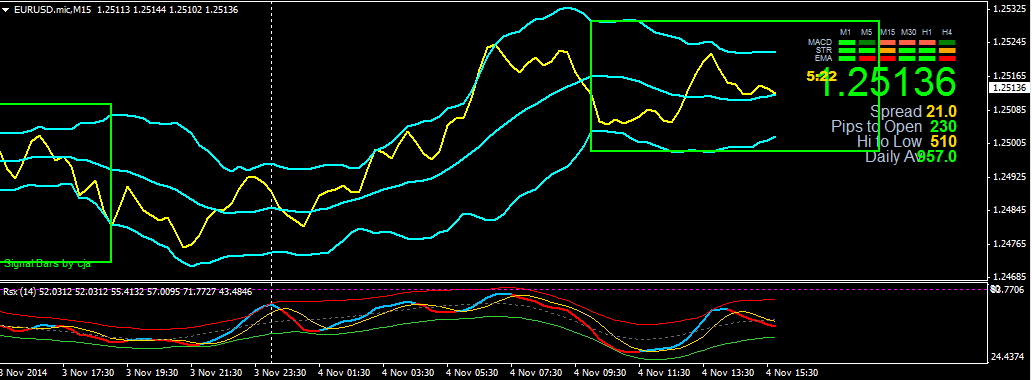This screenshot has width=1032, height=380.
Task: Select the STR M15 orange signal bar
Action: click(x=888, y=50)
